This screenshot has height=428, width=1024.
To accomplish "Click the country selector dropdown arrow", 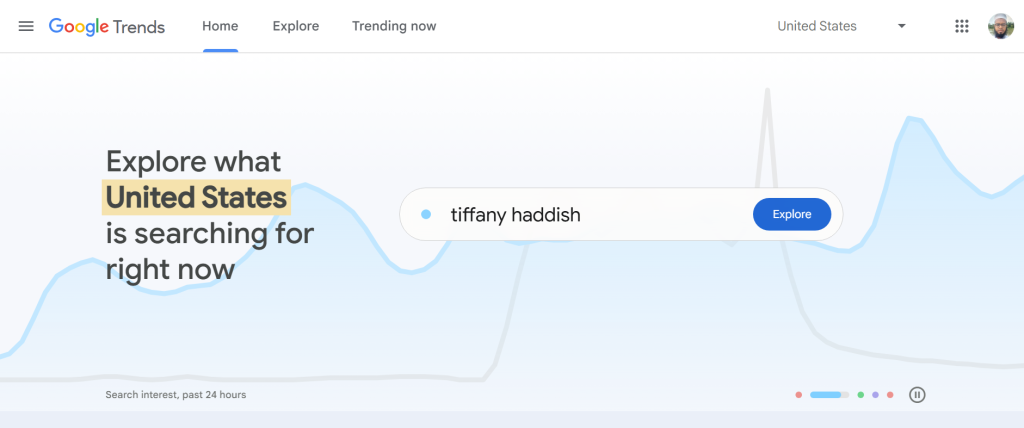I will pos(902,26).
